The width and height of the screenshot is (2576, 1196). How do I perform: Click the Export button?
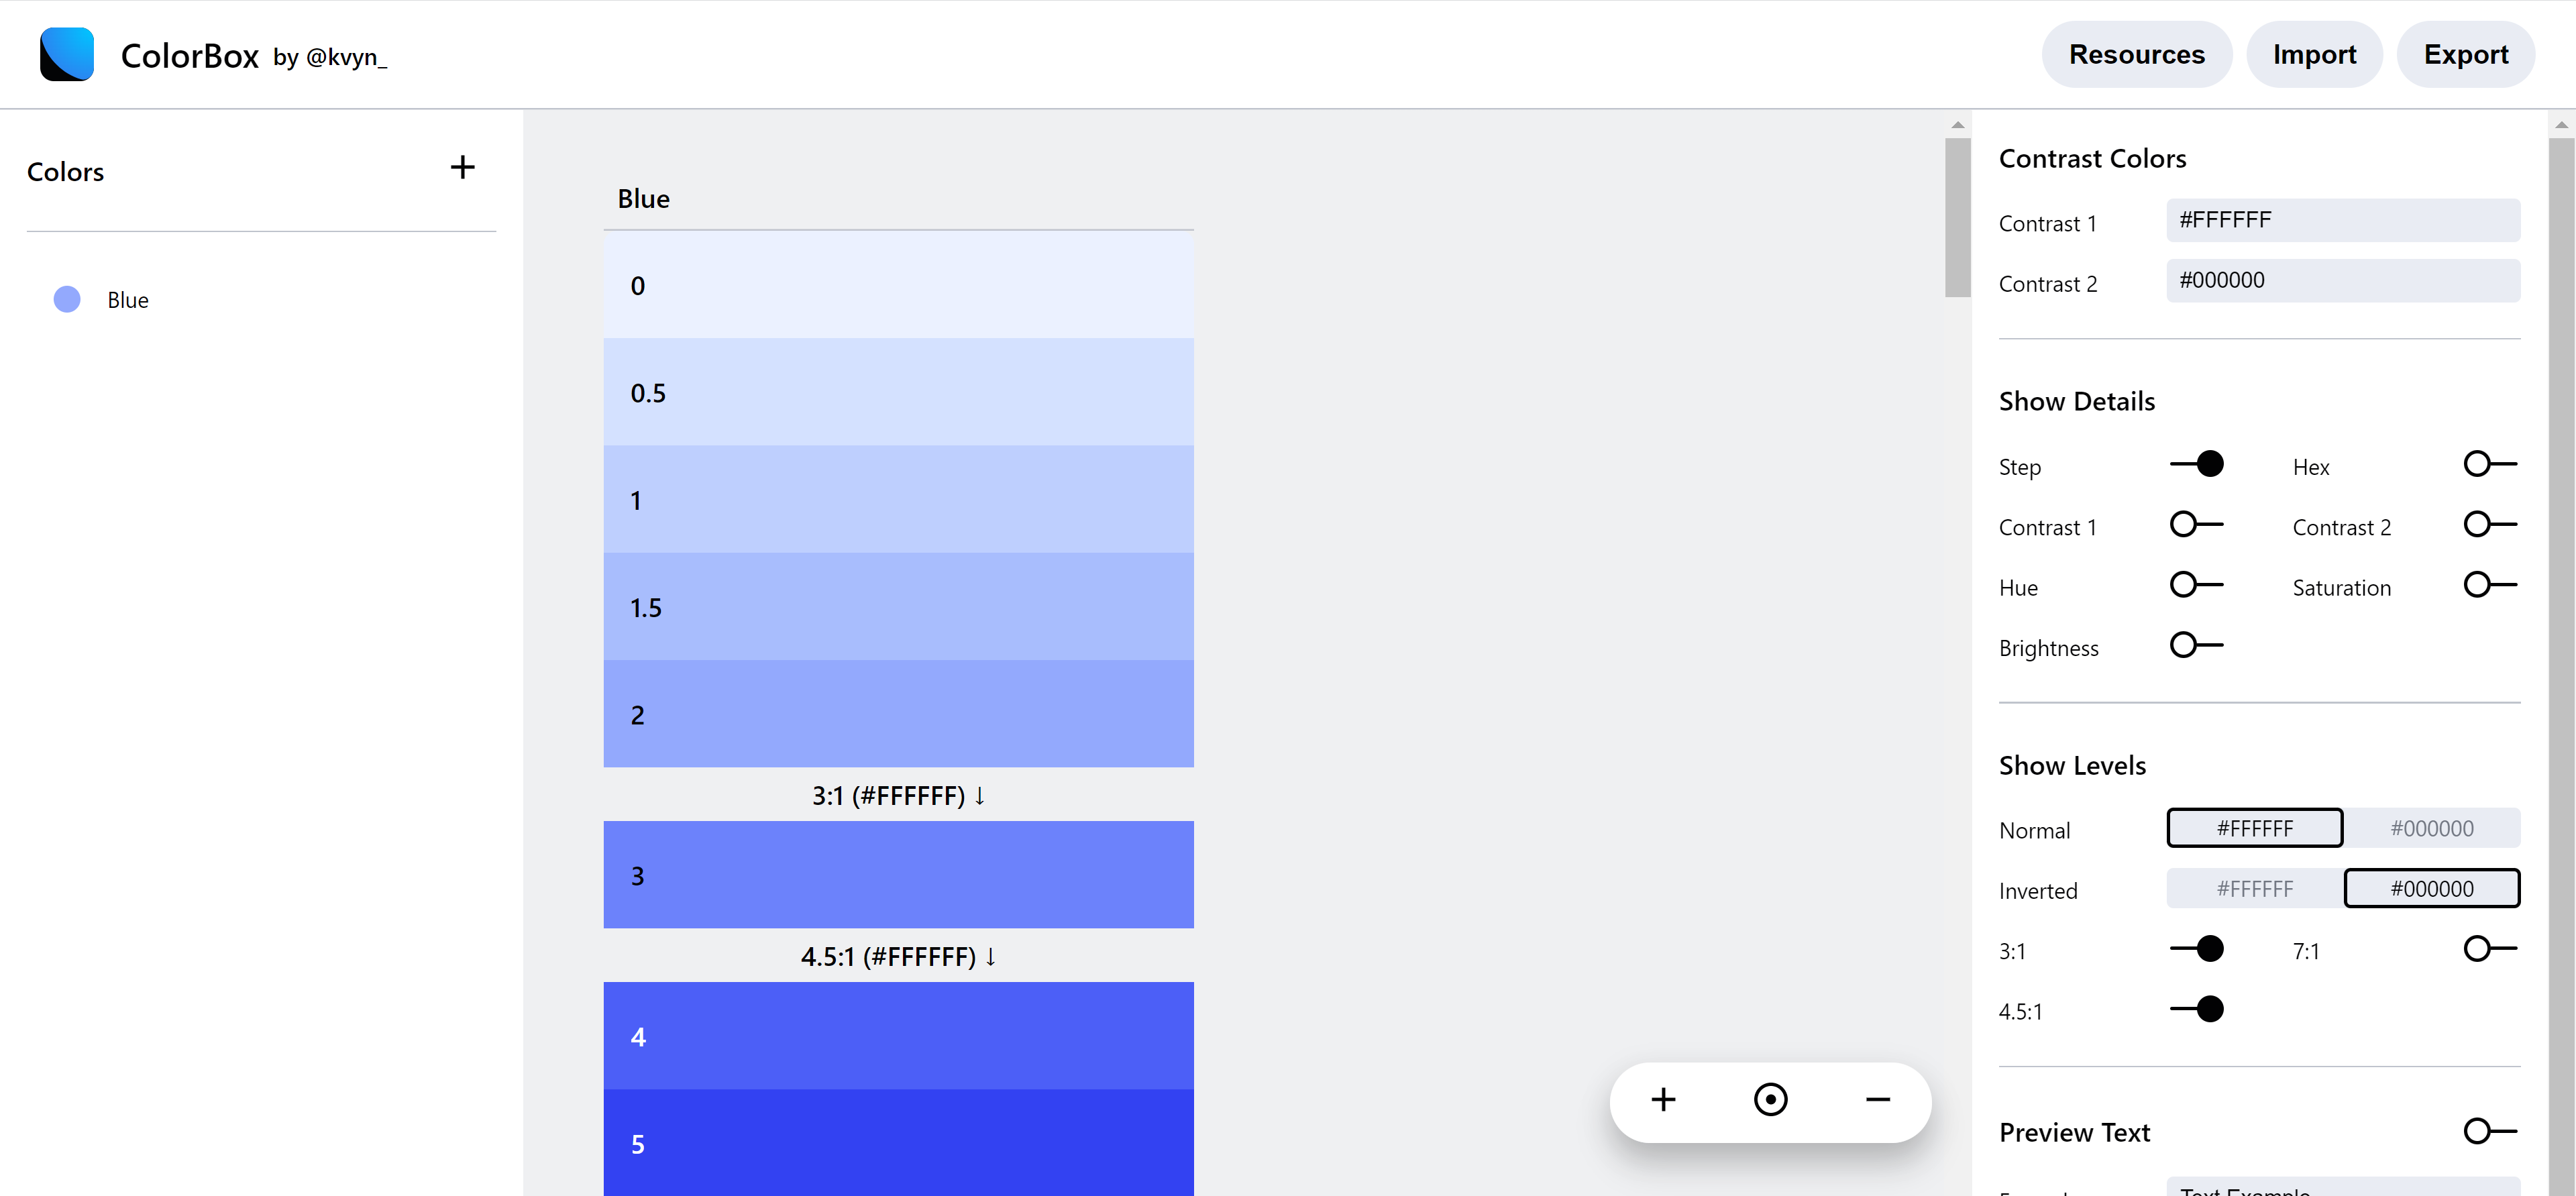click(2465, 55)
